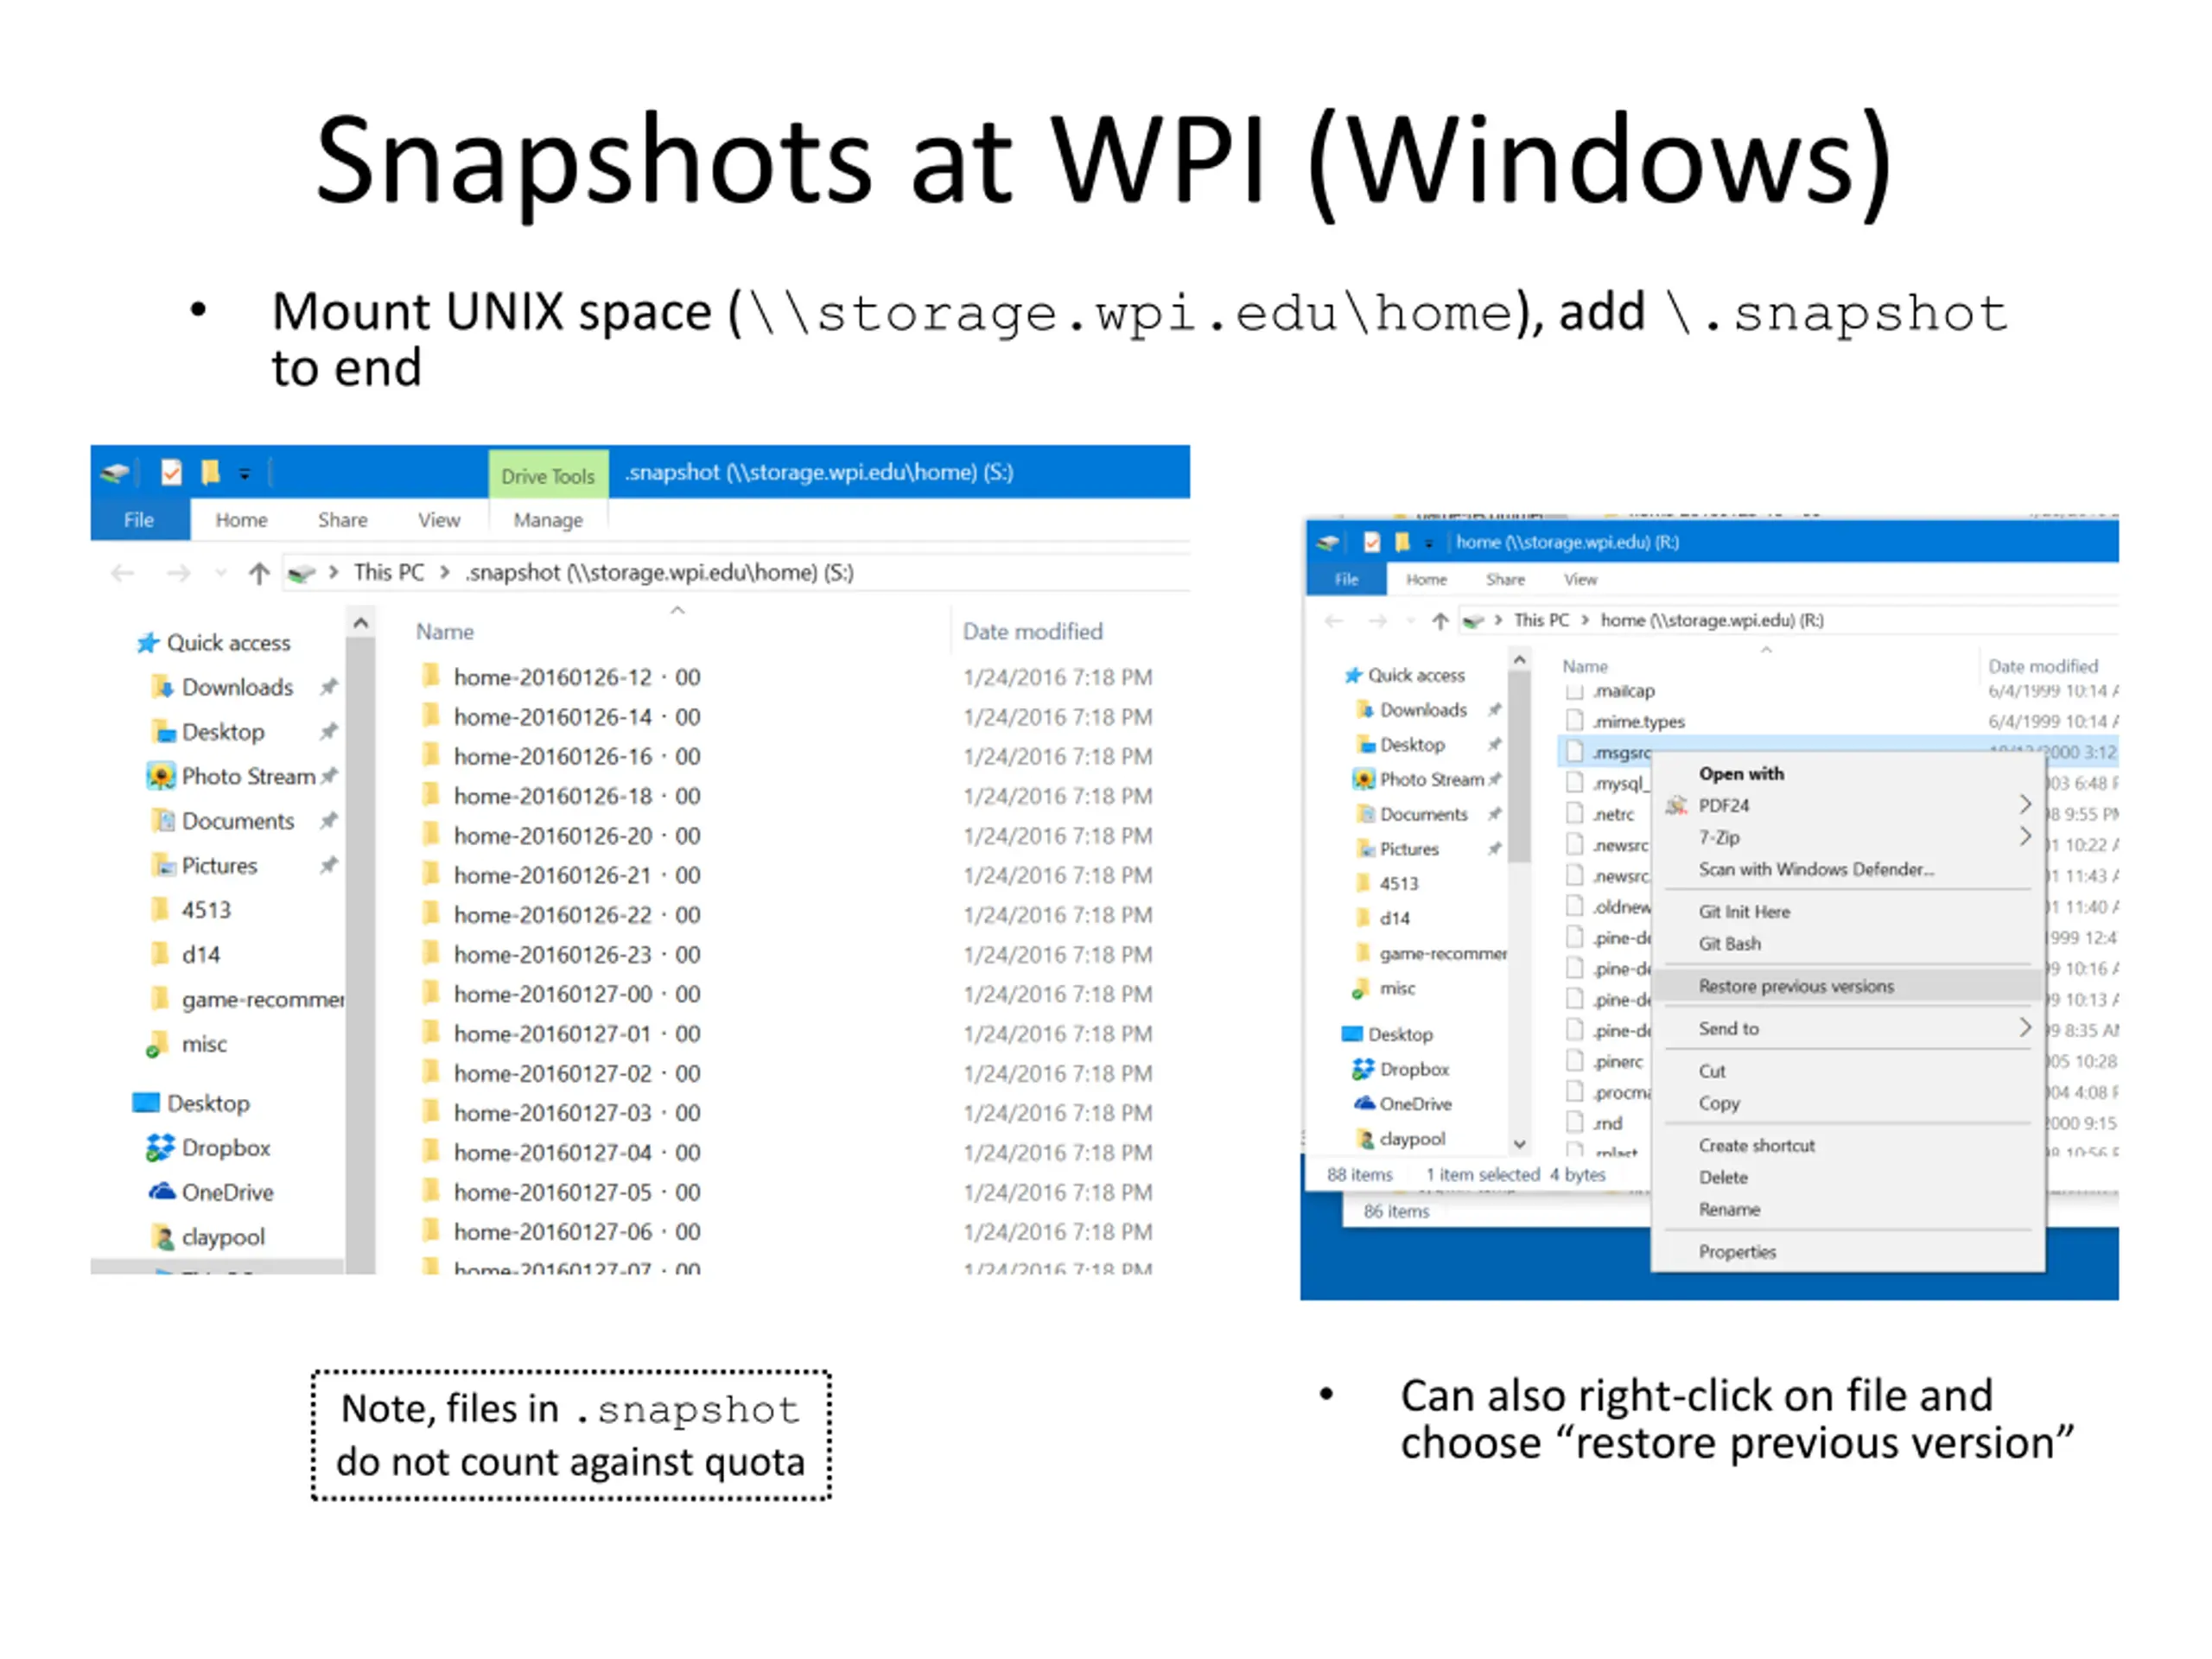Image resolution: width=2212 pixels, height=1659 pixels.
Task: Click the folder icon of home-20160126-21 · 00
Action: coord(431,875)
